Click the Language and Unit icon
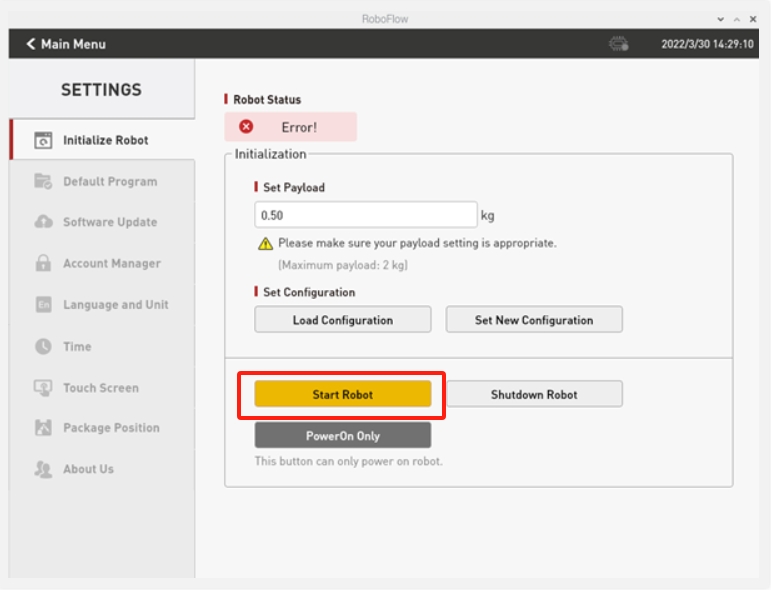771x590 pixels. 43,305
